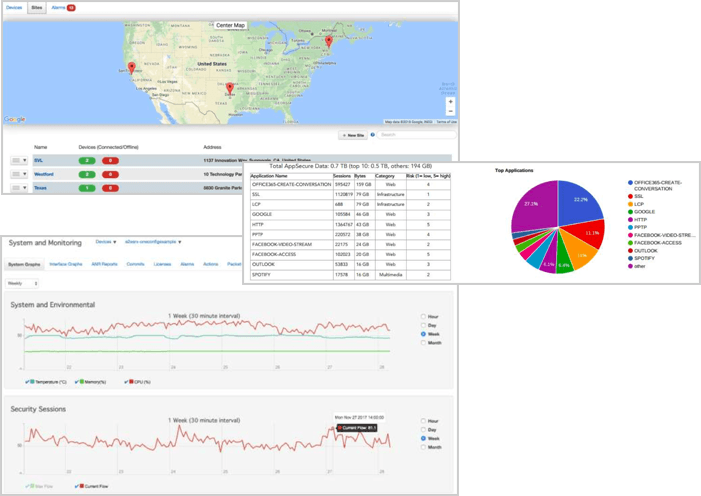Viewport: 701px width, 496px height.
Task: Zoom in the map with plus icon
Action: (450, 102)
